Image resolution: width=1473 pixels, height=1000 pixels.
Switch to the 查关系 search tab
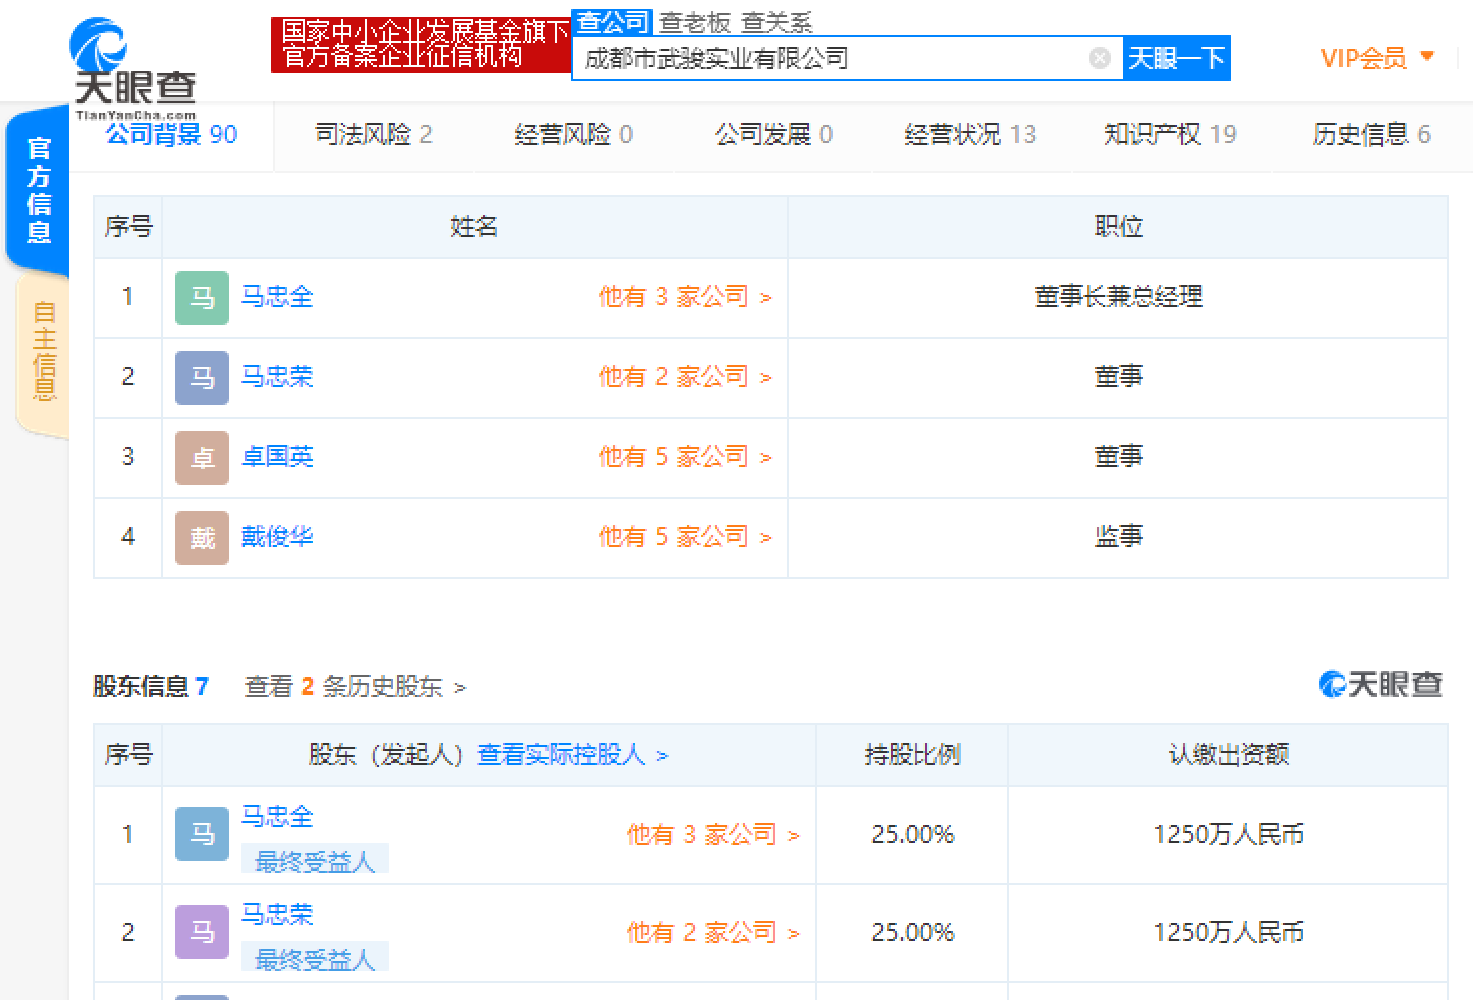777,22
